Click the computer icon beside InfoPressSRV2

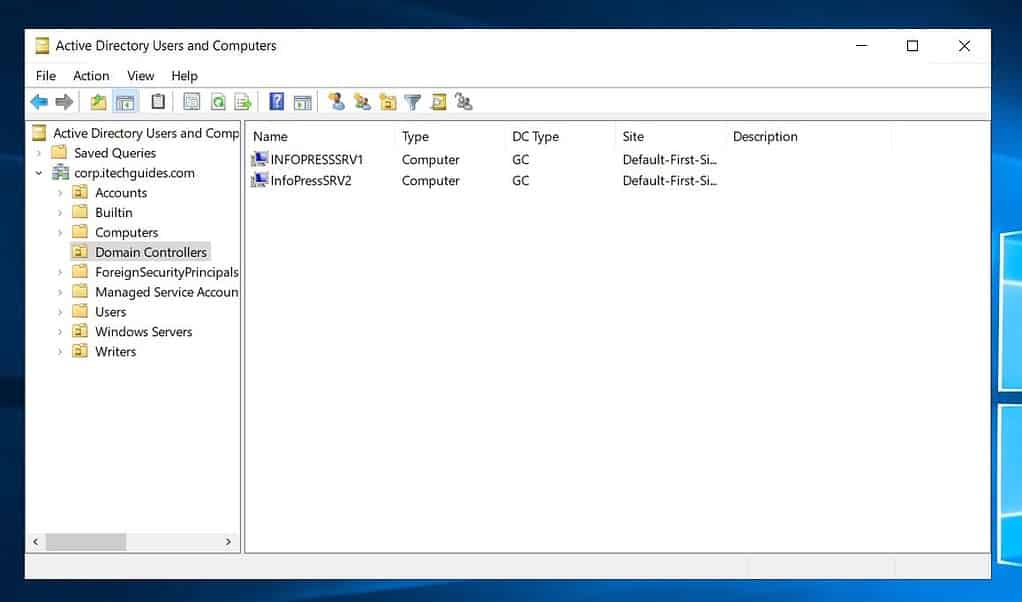pos(259,180)
